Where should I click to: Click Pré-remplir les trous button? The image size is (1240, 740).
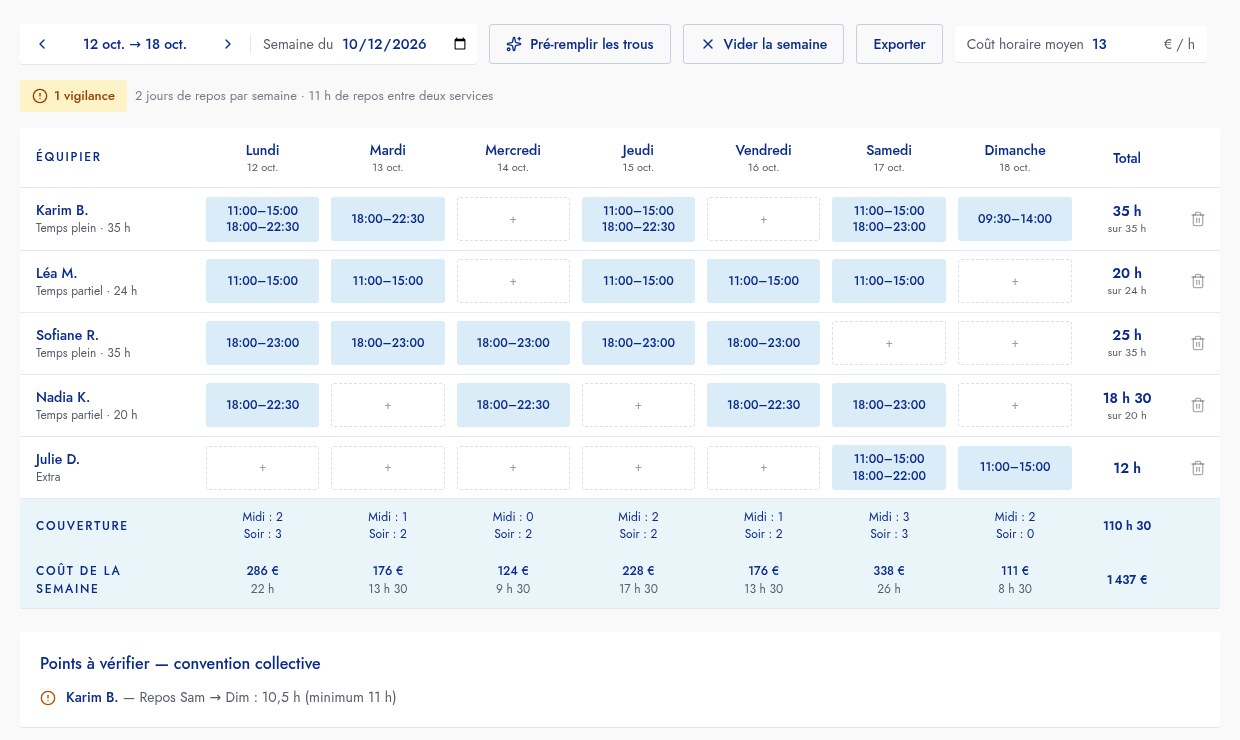[x=580, y=44]
